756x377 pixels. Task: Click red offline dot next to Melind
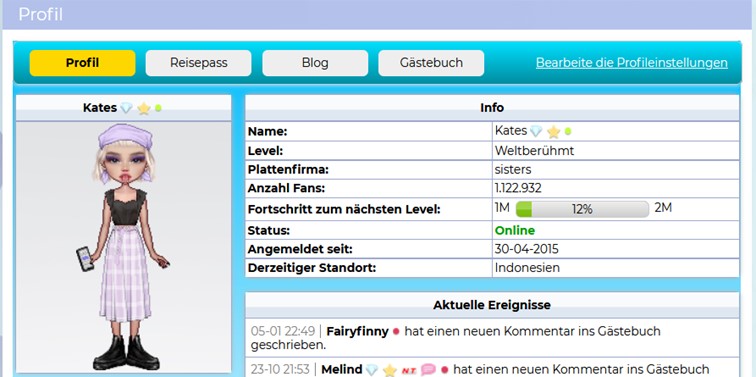click(445, 370)
